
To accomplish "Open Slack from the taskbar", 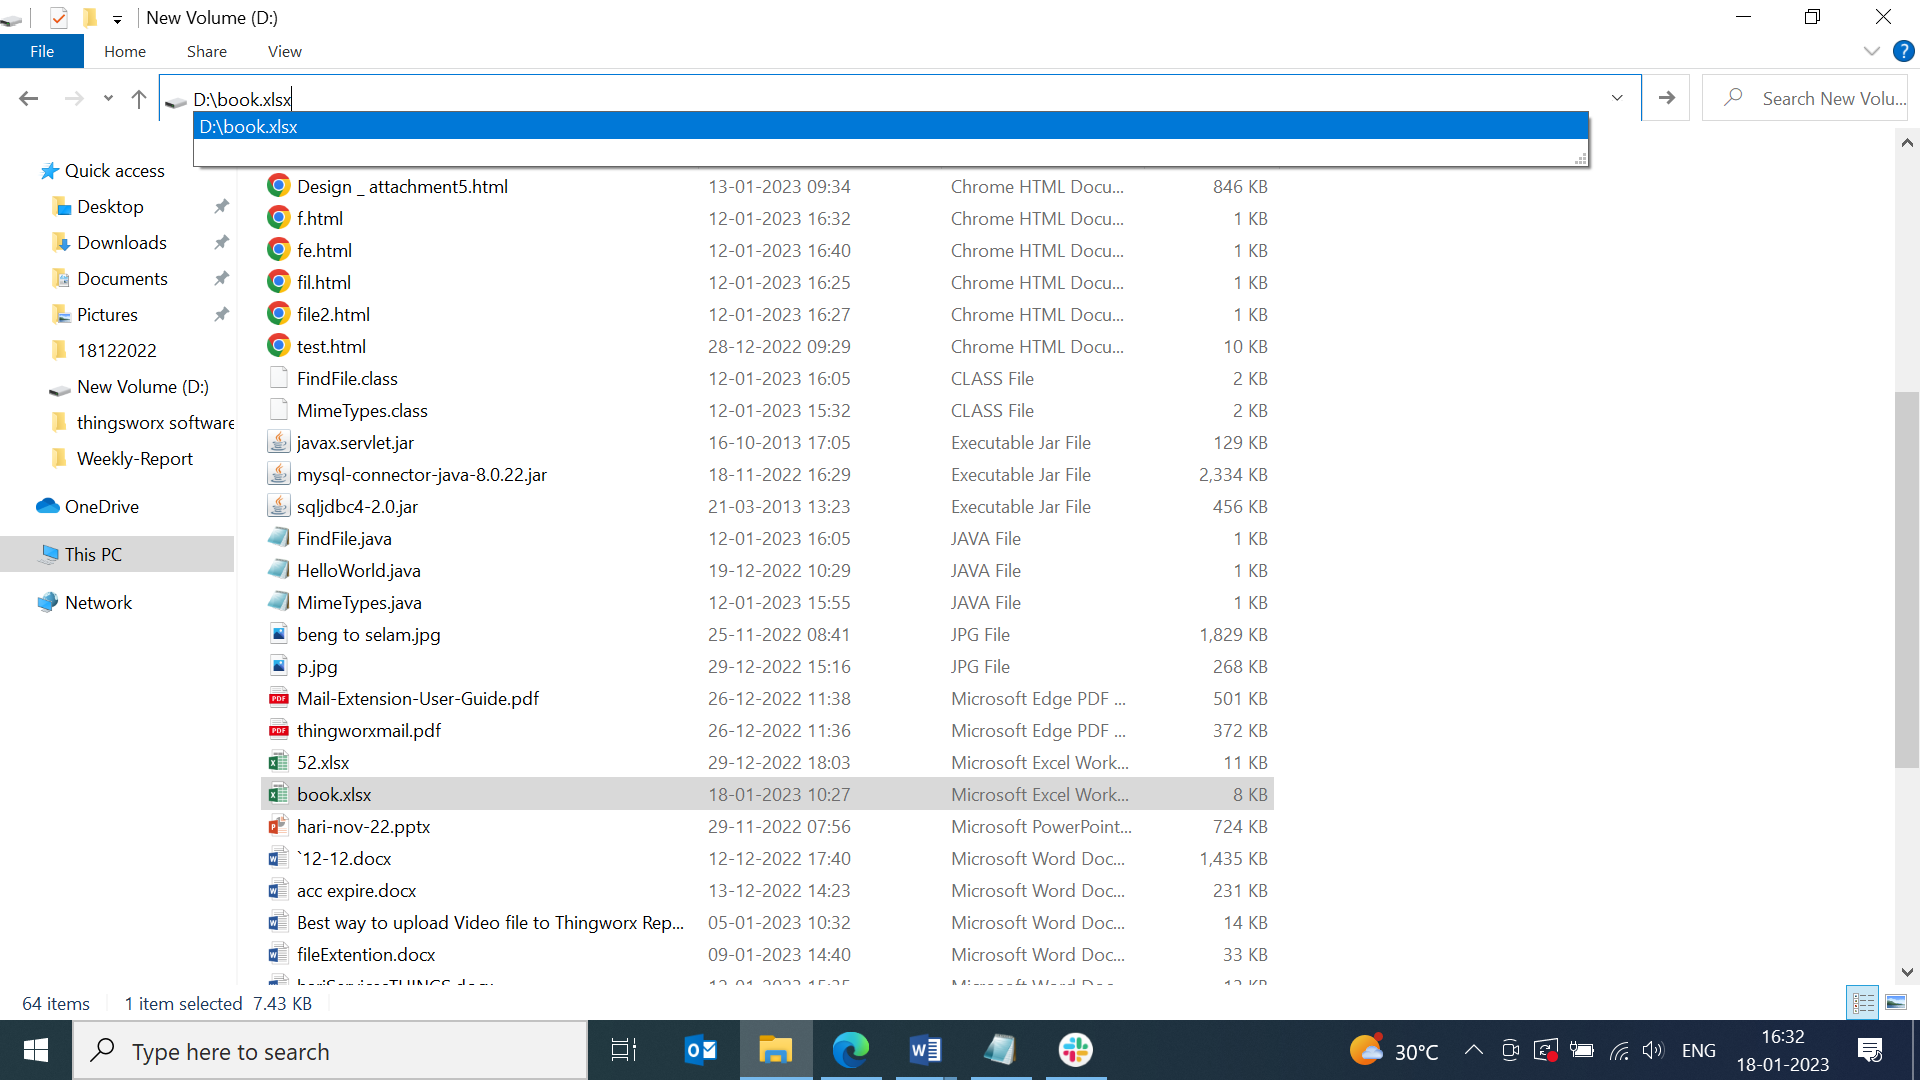I will point(1075,1050).
